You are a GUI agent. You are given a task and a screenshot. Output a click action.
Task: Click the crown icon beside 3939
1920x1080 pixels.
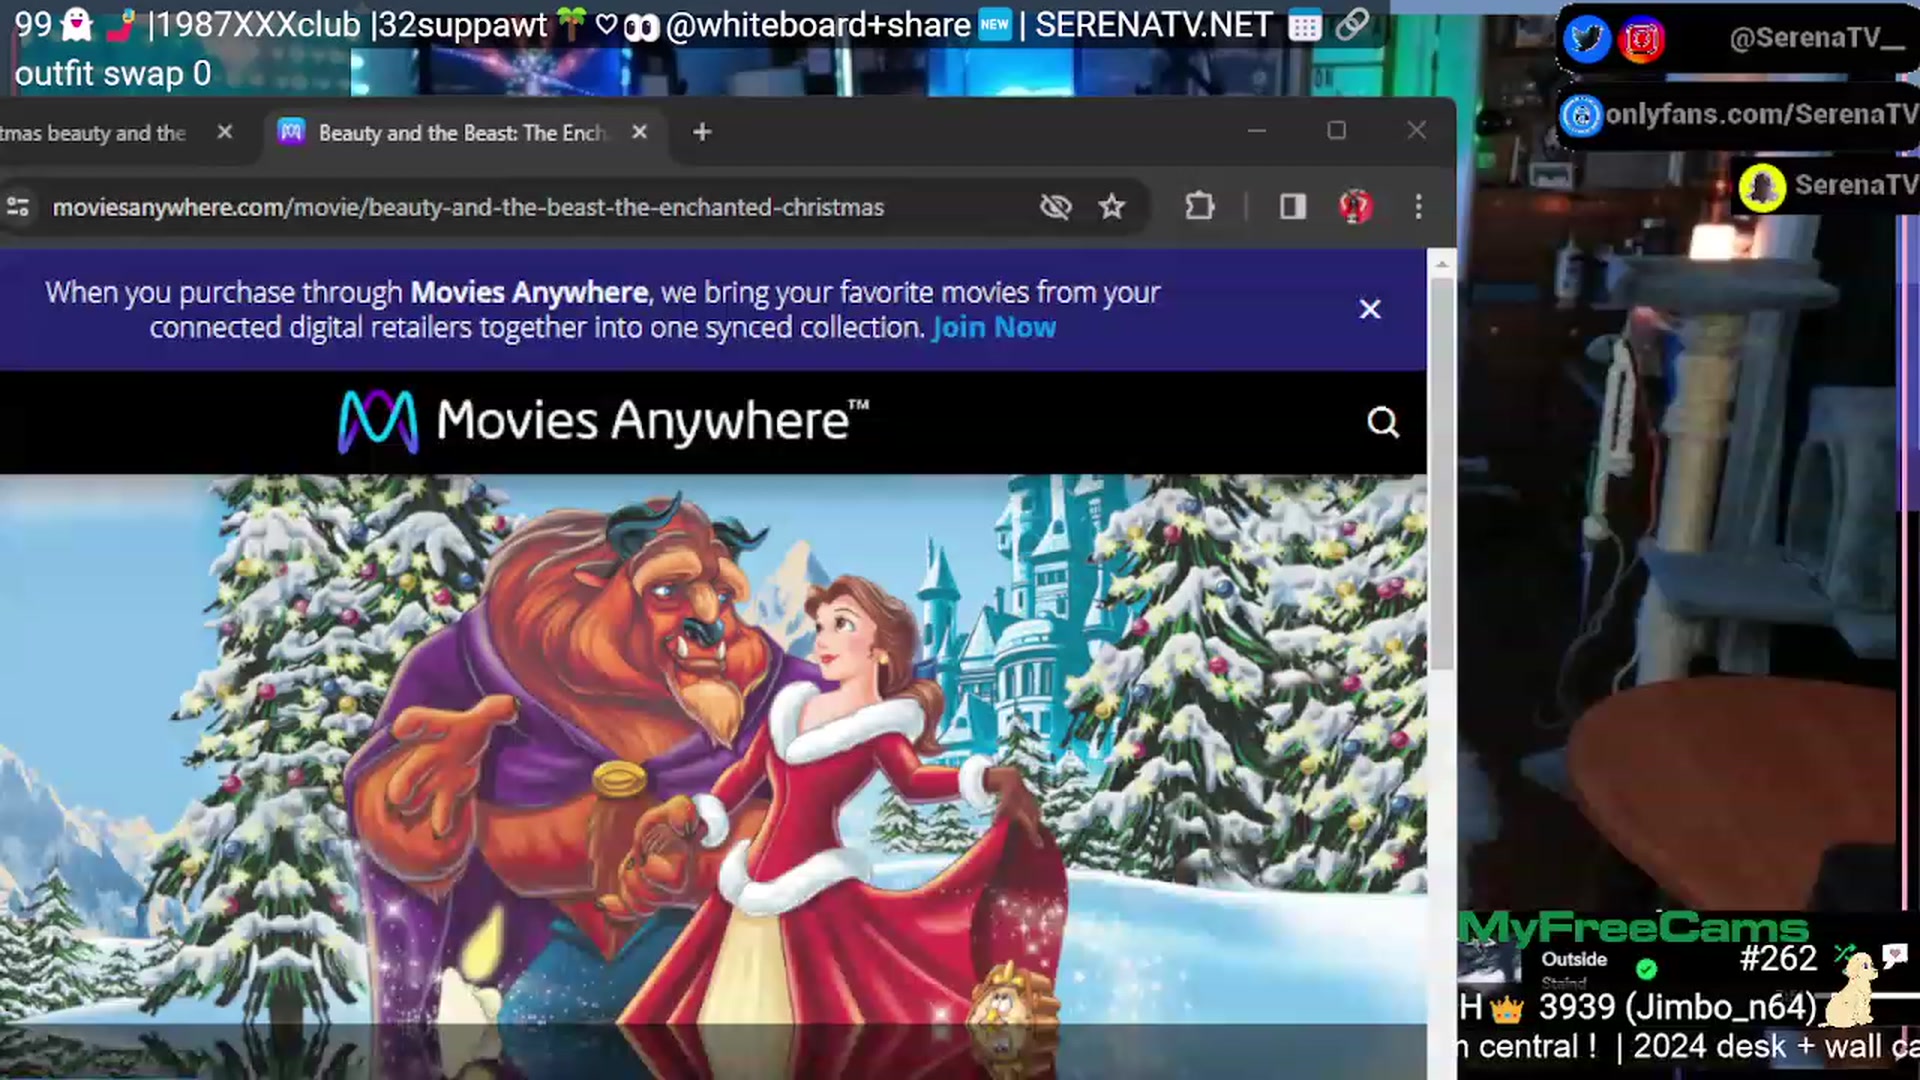1507,1008
